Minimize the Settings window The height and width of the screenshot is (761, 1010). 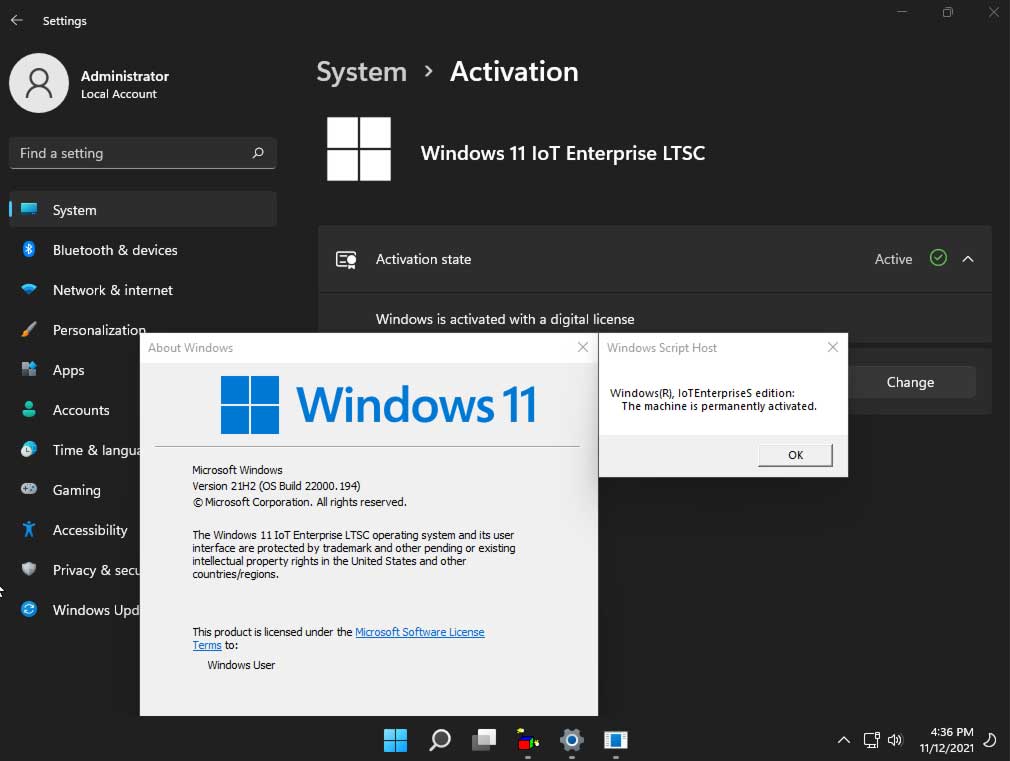point(902,12)
